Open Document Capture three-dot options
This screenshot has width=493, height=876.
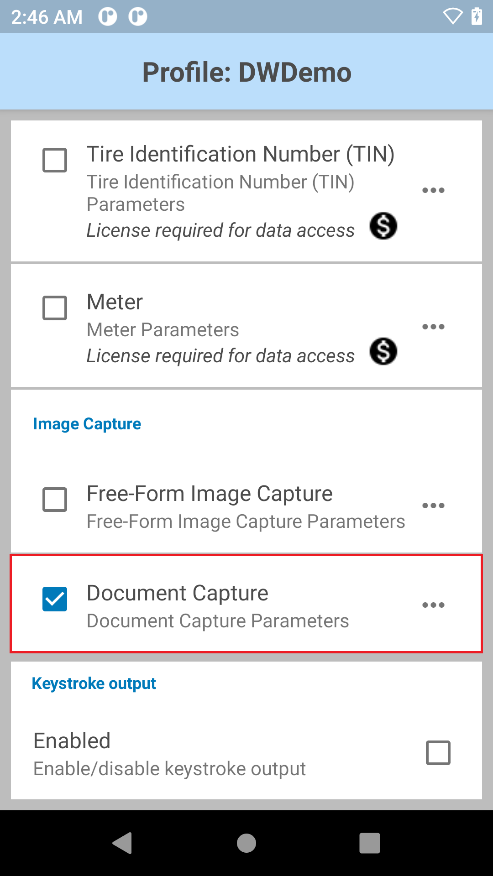pyautogui.click(x=433, y=605)
